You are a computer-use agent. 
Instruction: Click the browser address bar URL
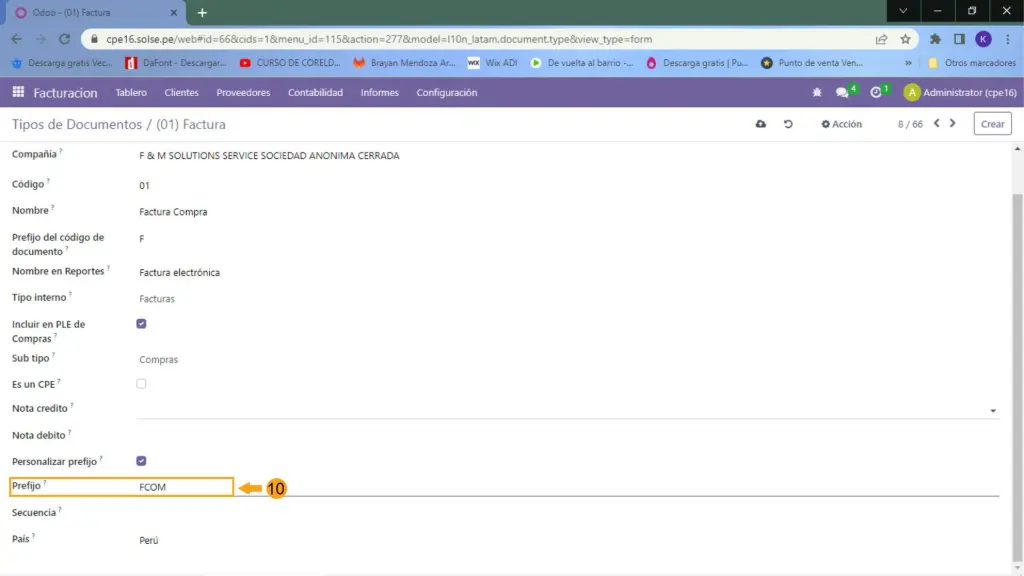click(379, 39)
